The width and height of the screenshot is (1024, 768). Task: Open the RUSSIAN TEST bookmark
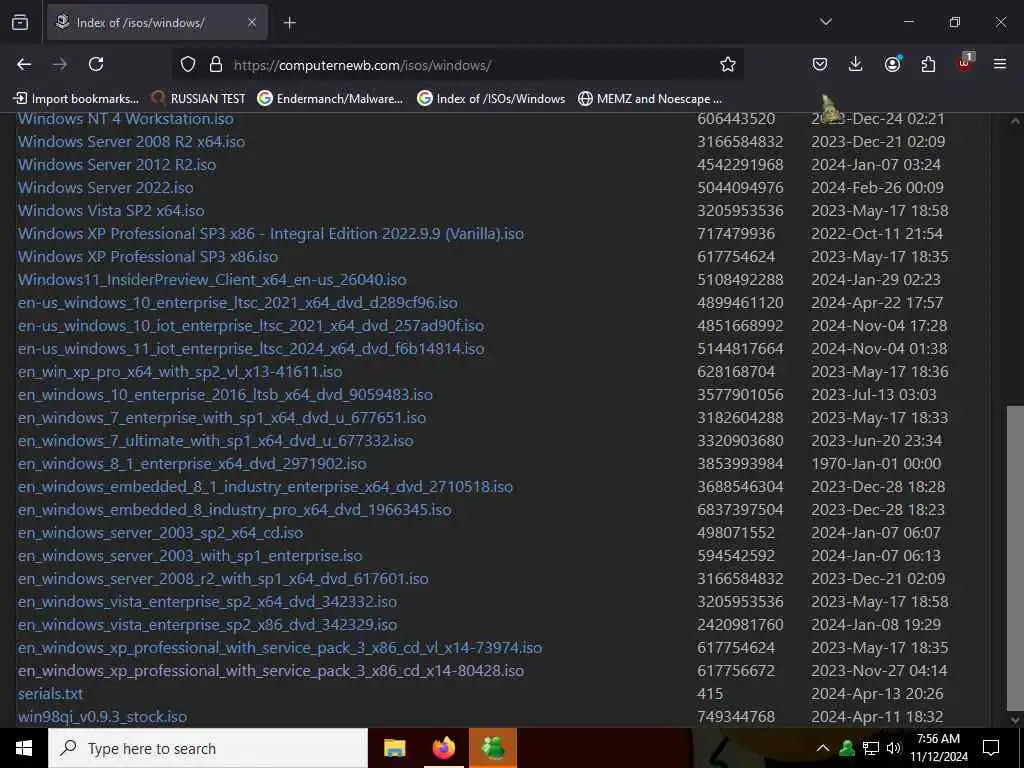pos(199,99)
